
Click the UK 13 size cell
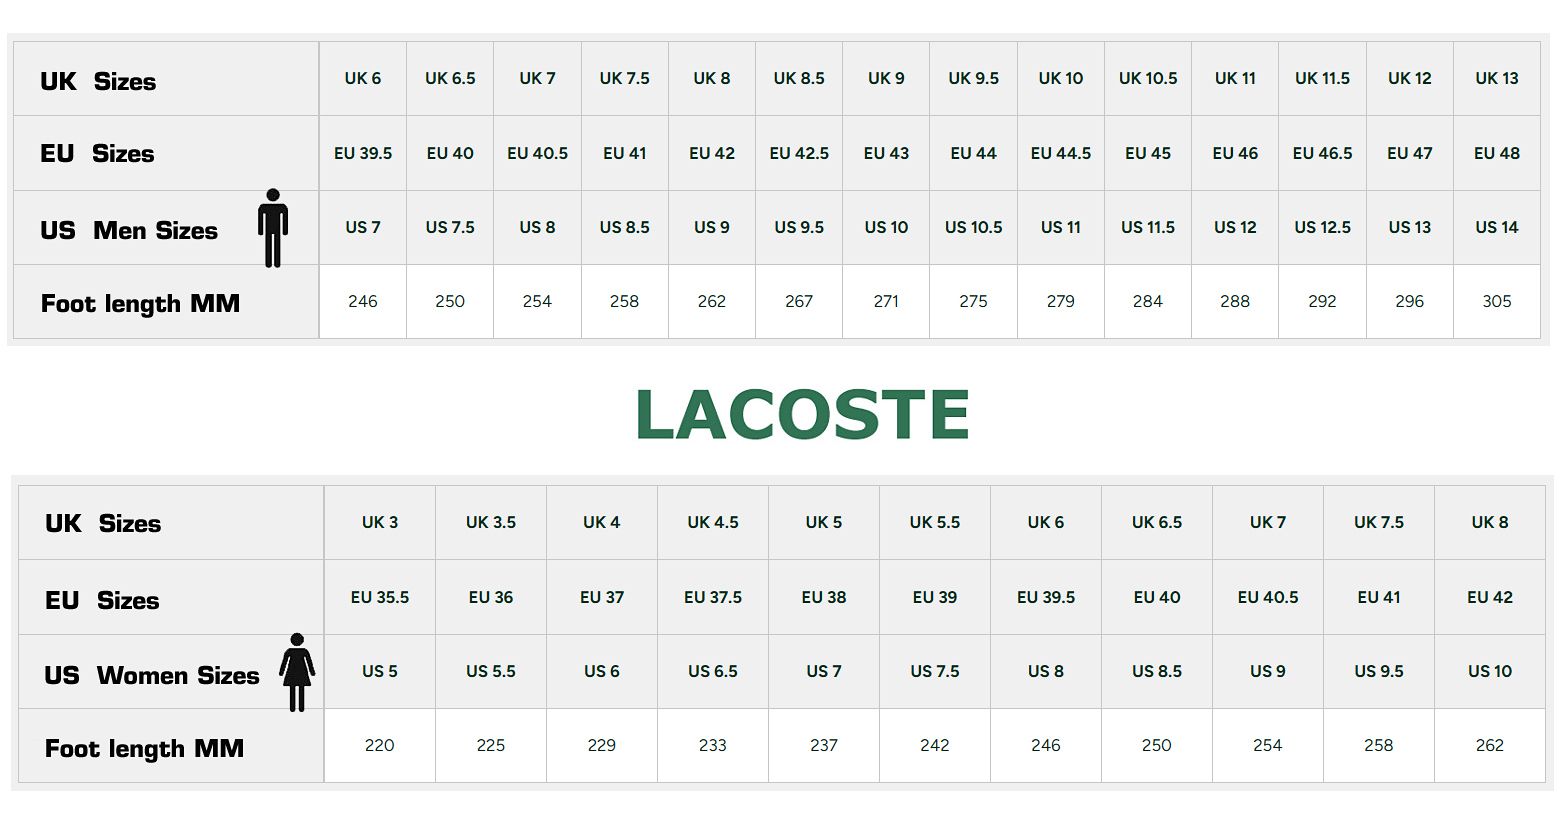[x=1496, y=78]
